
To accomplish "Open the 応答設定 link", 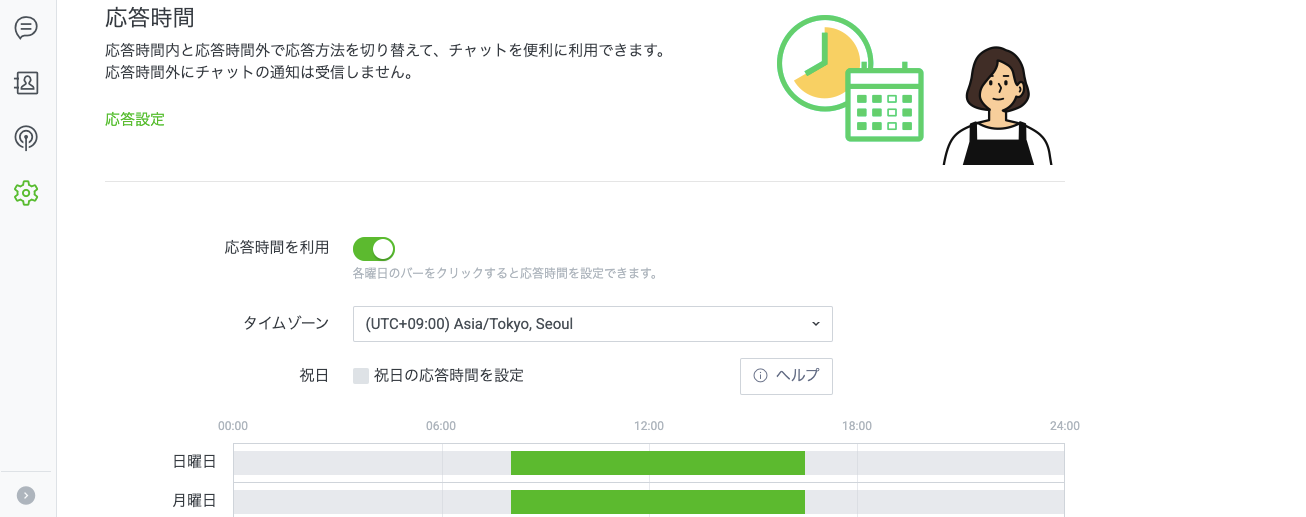I will pos(135,119).
